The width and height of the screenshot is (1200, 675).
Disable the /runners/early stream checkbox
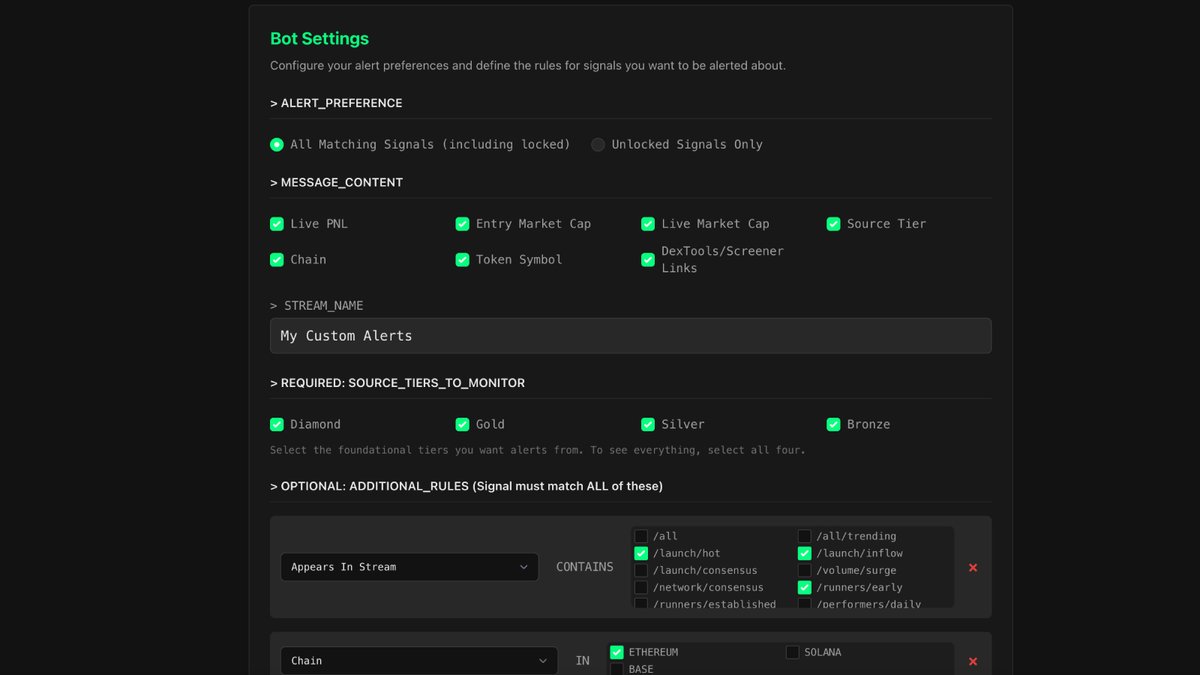804,587
